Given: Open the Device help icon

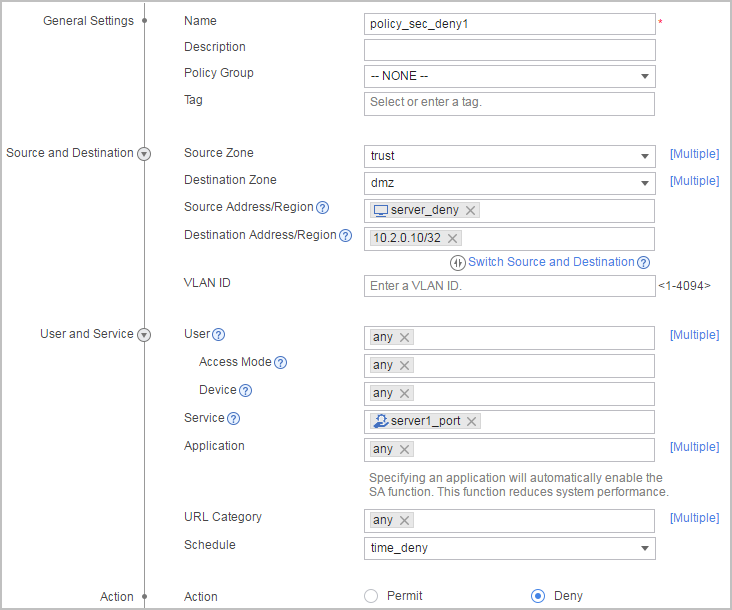Looking at the screenshot, I should point(246,391).
